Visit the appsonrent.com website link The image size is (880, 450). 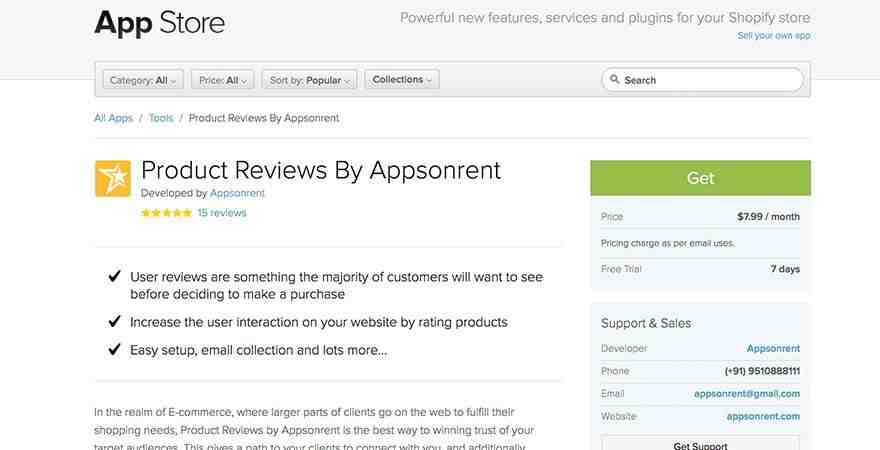[763, 416]
